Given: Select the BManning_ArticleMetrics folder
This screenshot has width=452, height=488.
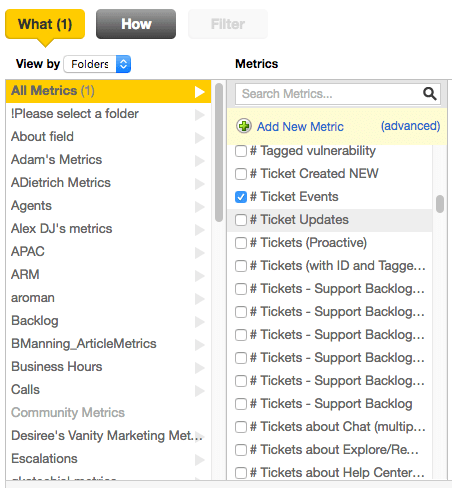Looking at the screenshot, I should 108,344.
